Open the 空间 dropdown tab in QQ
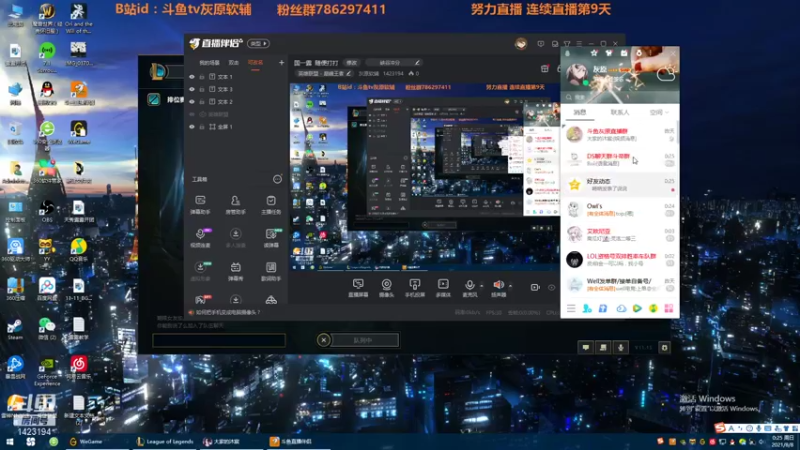 click(x=659, y=112)
